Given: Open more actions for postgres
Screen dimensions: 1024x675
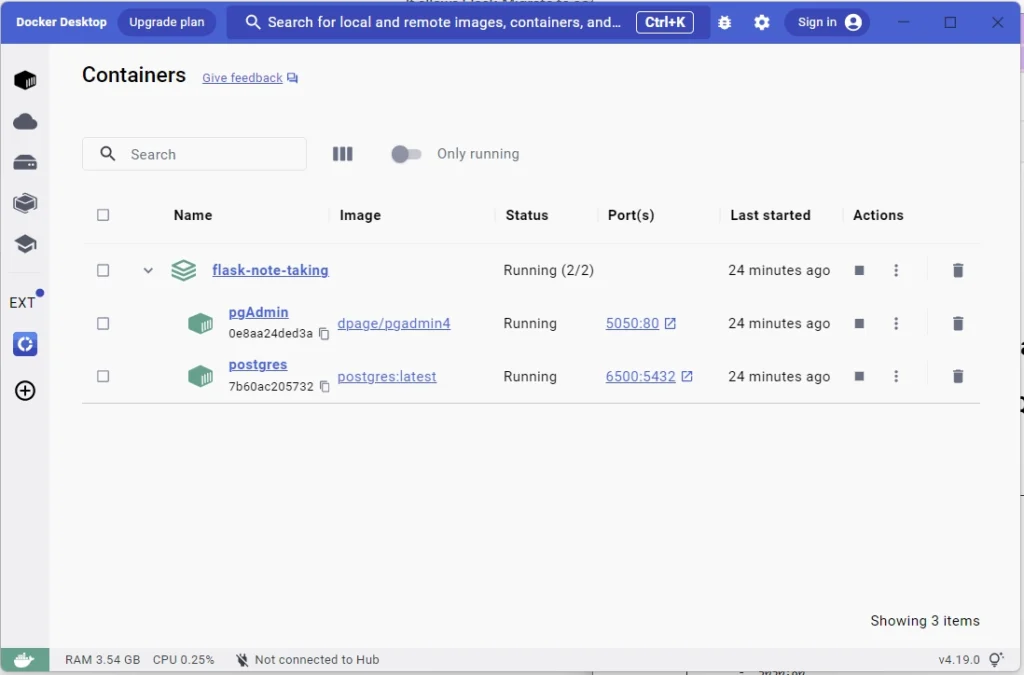Looking at the screenshot, I should point(896,377).
